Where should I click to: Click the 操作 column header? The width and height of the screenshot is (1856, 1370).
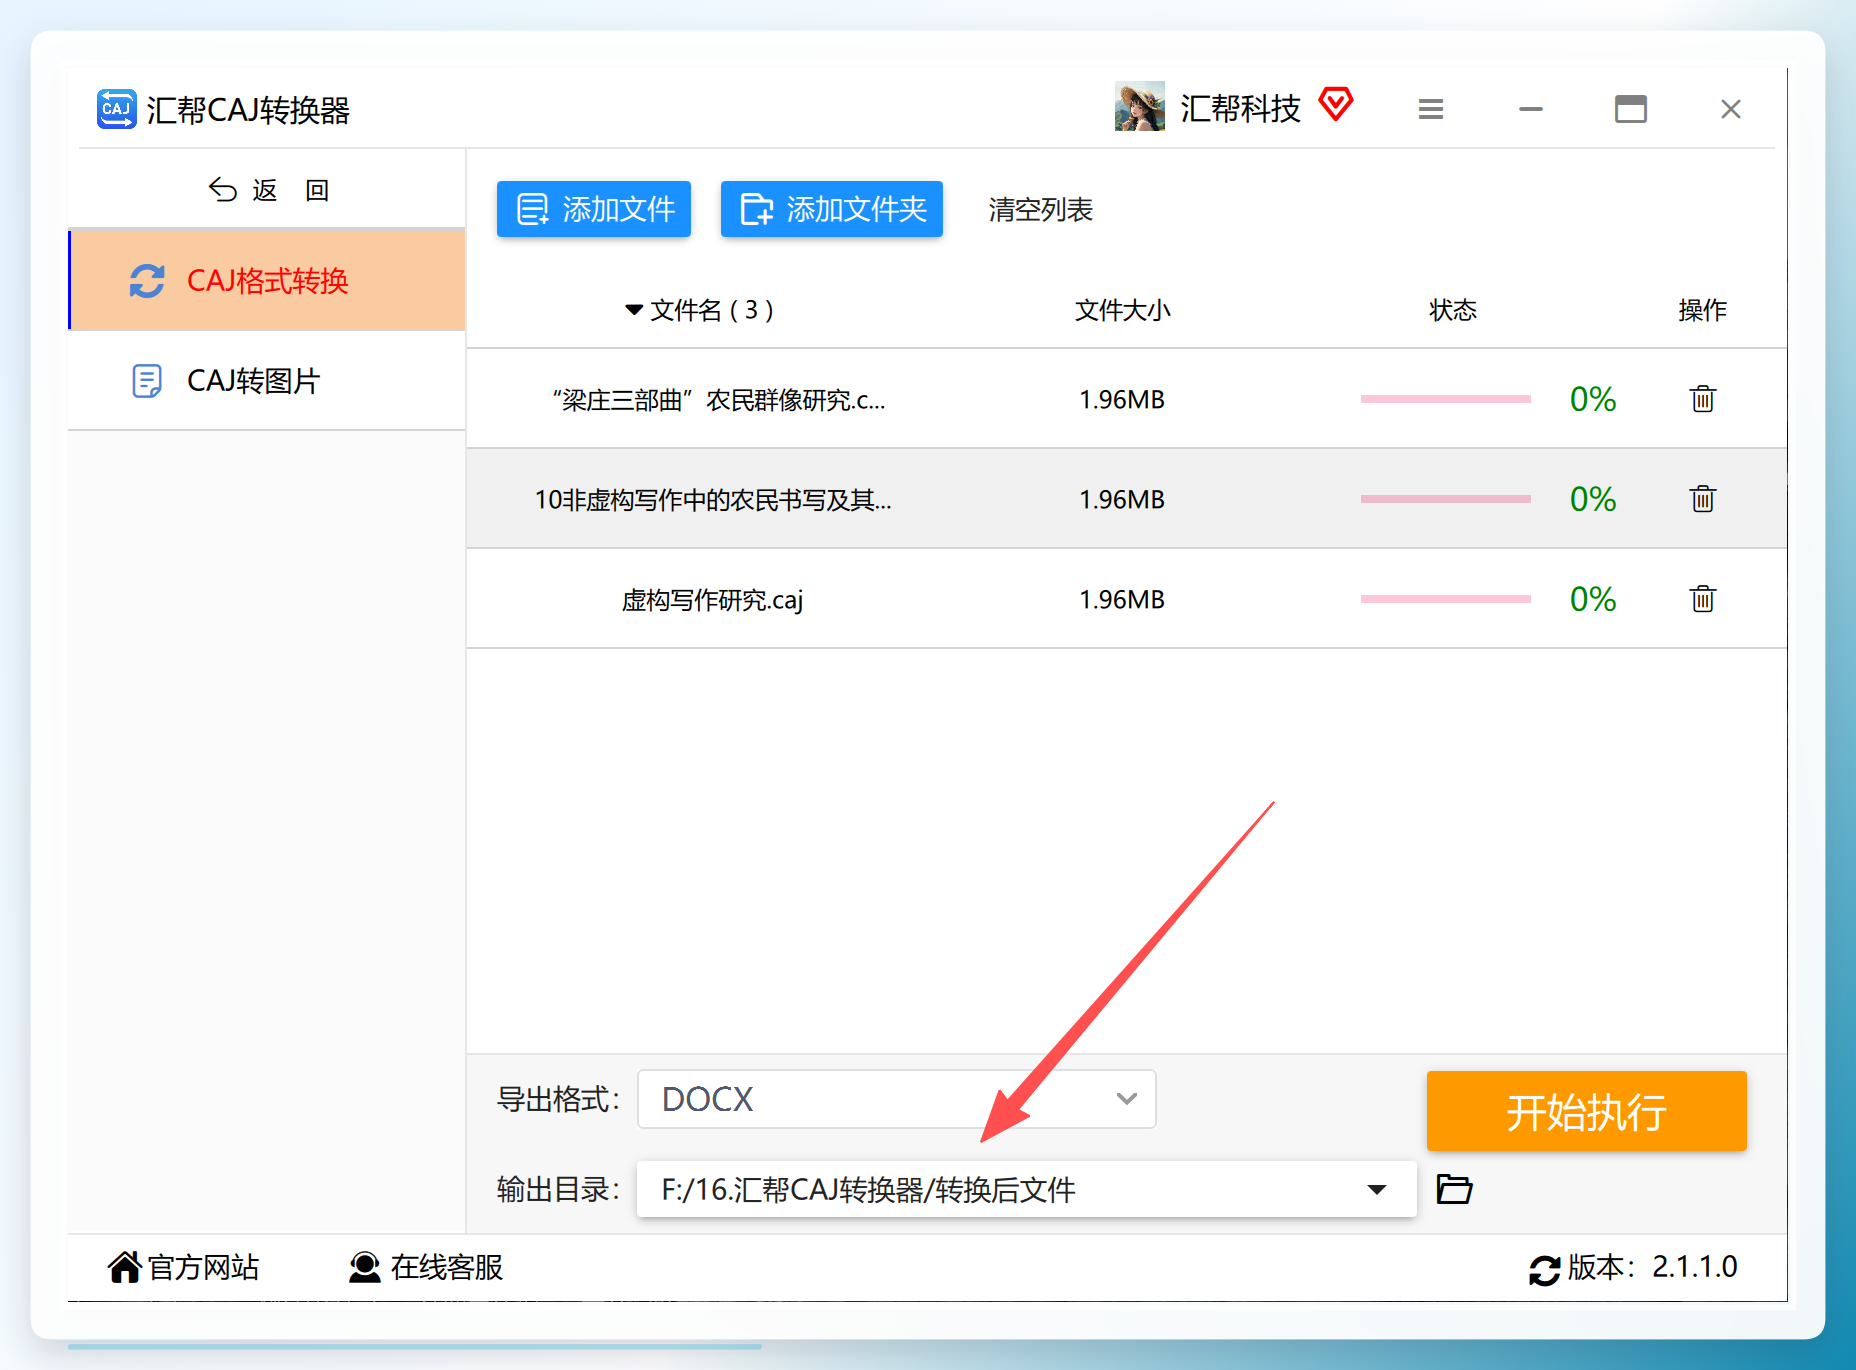(1702, 310)
